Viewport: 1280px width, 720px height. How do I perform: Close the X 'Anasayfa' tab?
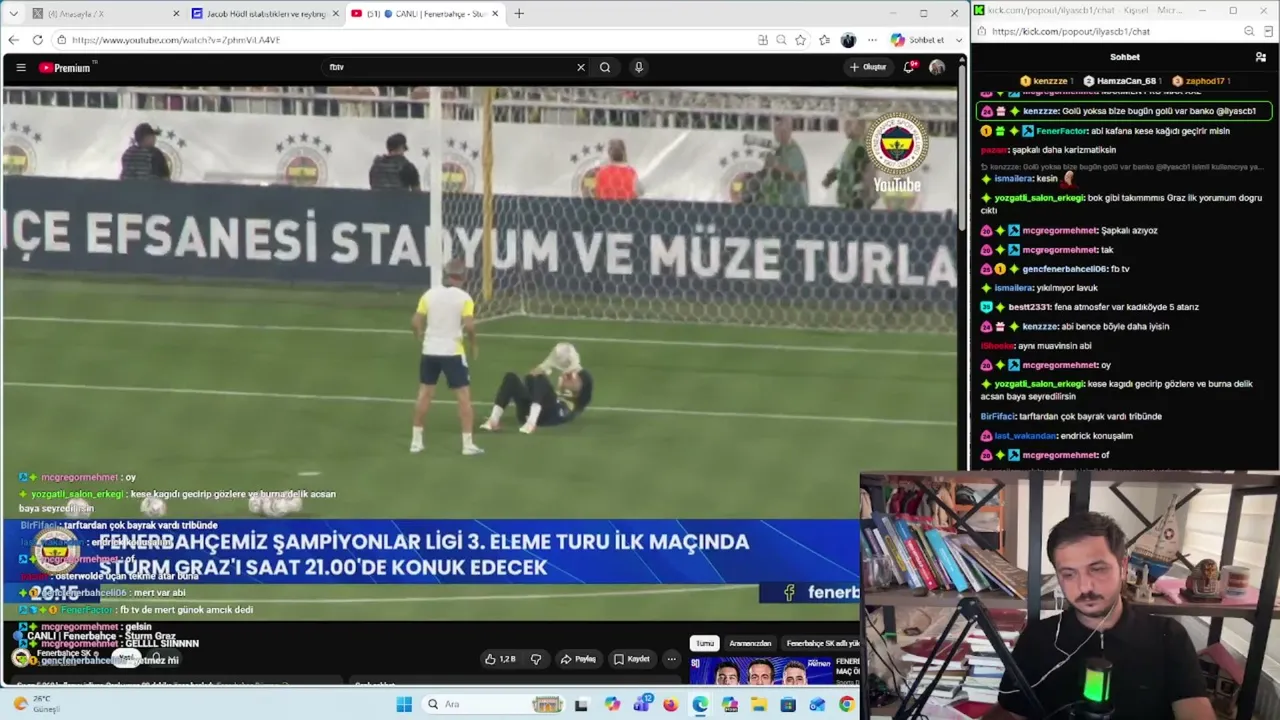point(176,14)
